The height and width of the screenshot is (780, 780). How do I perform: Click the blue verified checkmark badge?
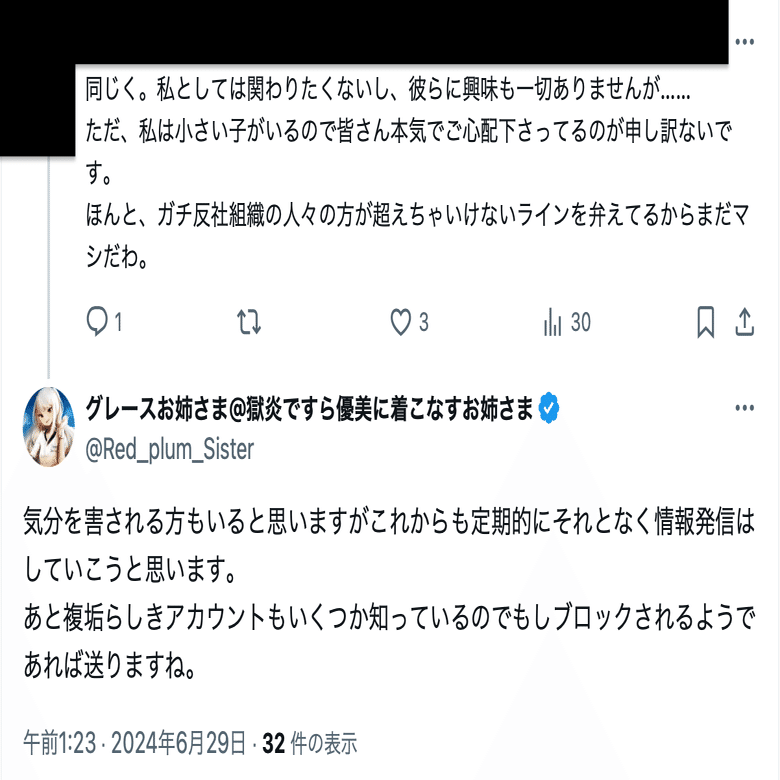[x=549, y=408]
